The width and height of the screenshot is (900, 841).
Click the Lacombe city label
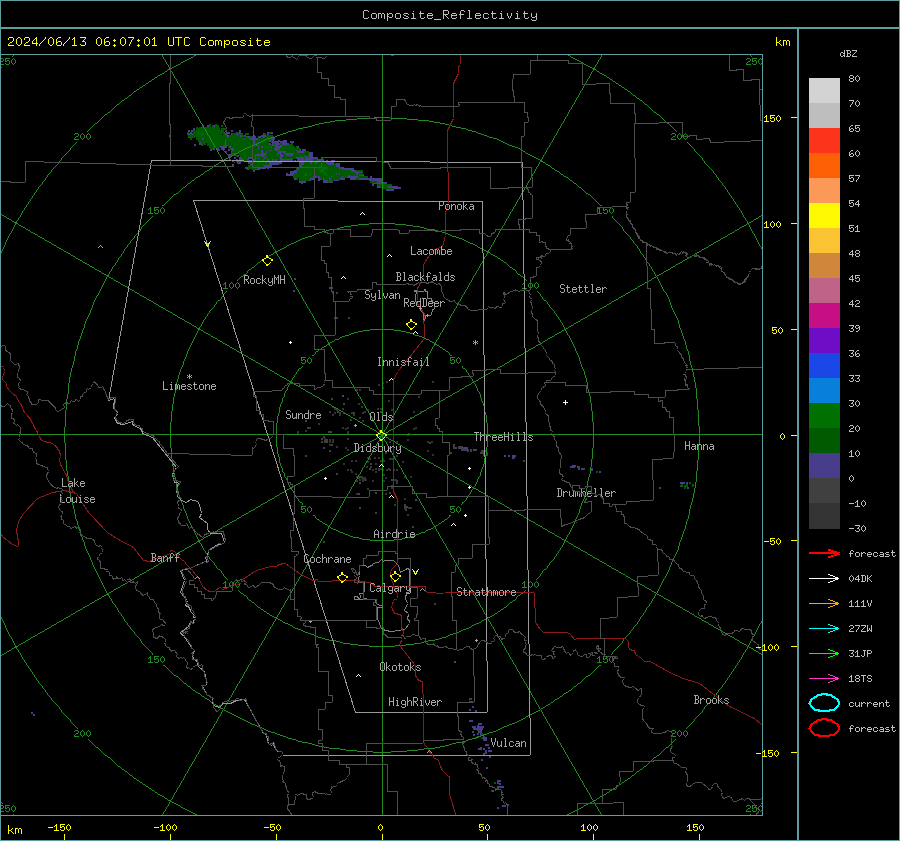pyautogui.click(x=431, y=251)
